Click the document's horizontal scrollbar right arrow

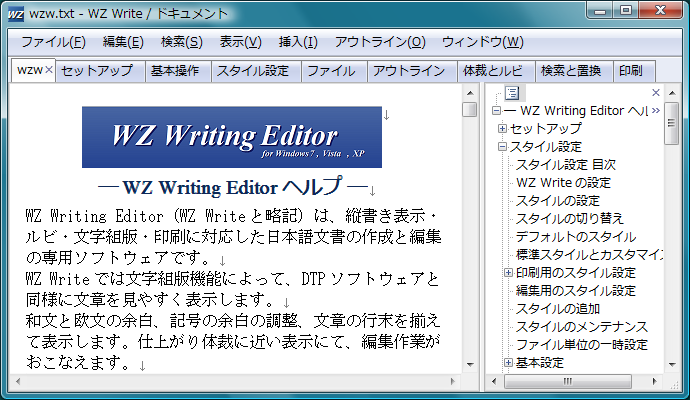point(453,381)
